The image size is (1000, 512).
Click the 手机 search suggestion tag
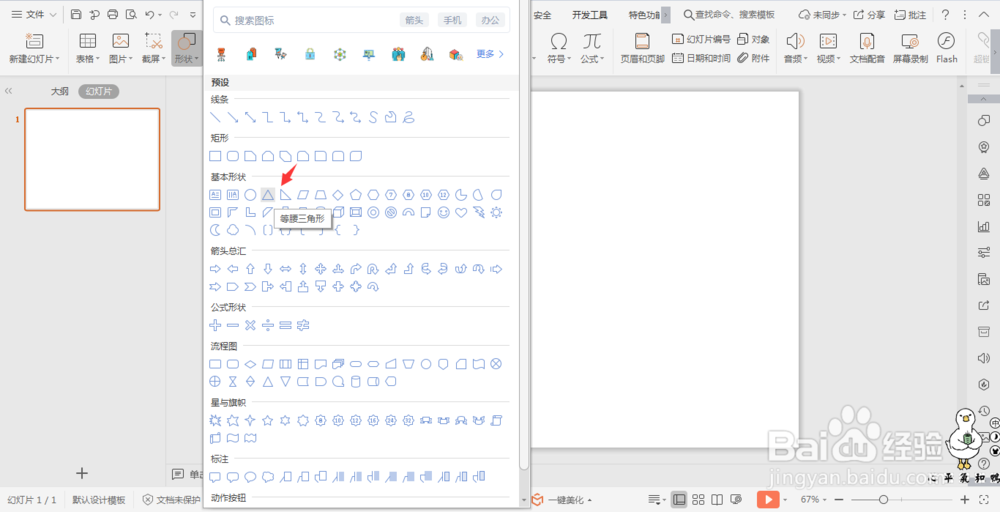tap(452, 20)
